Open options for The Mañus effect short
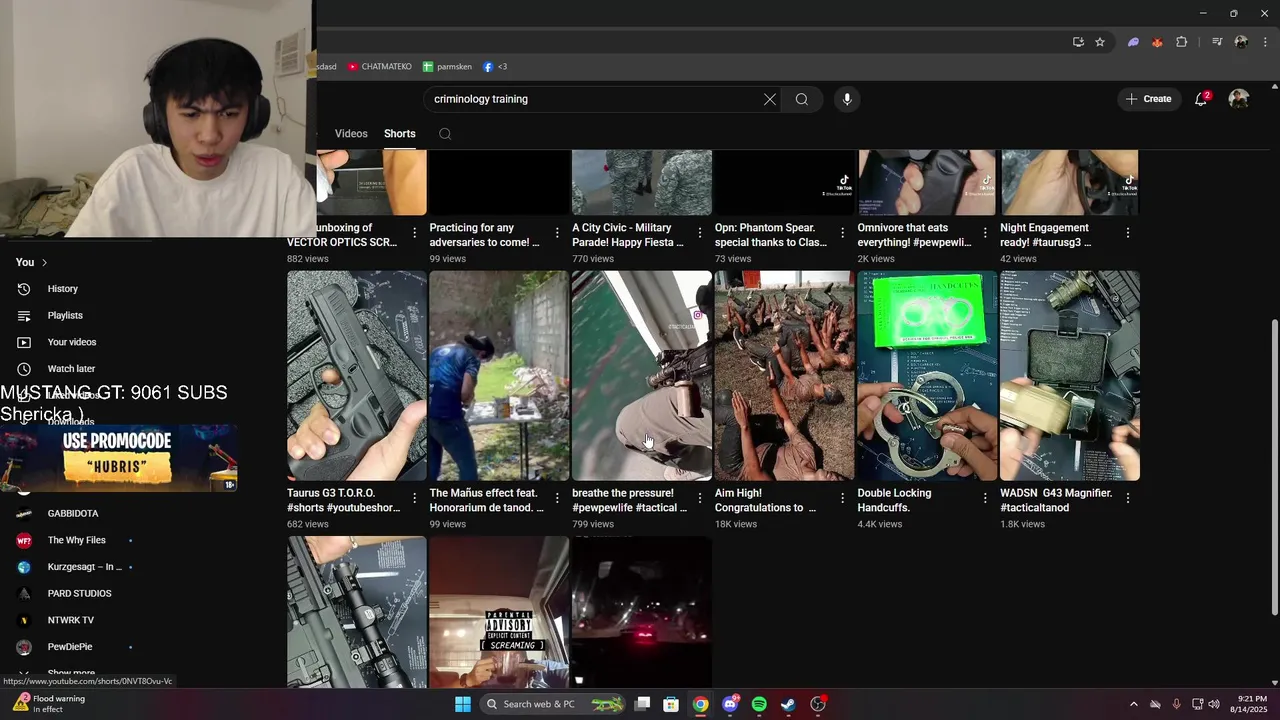 click(557, 498)
